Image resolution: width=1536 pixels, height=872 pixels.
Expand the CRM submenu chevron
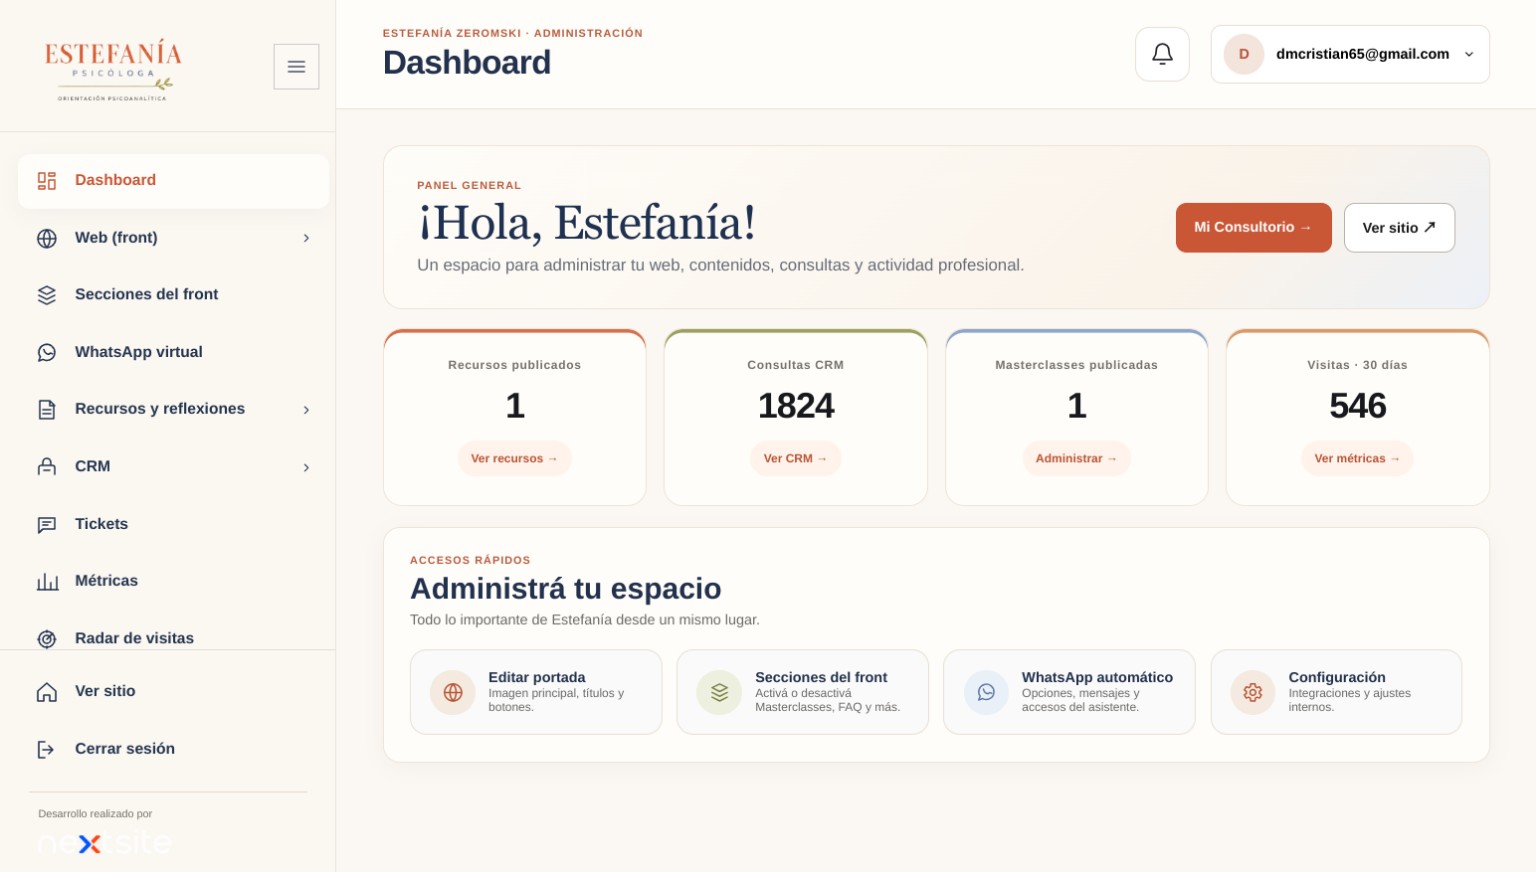(x=306, y=467)
